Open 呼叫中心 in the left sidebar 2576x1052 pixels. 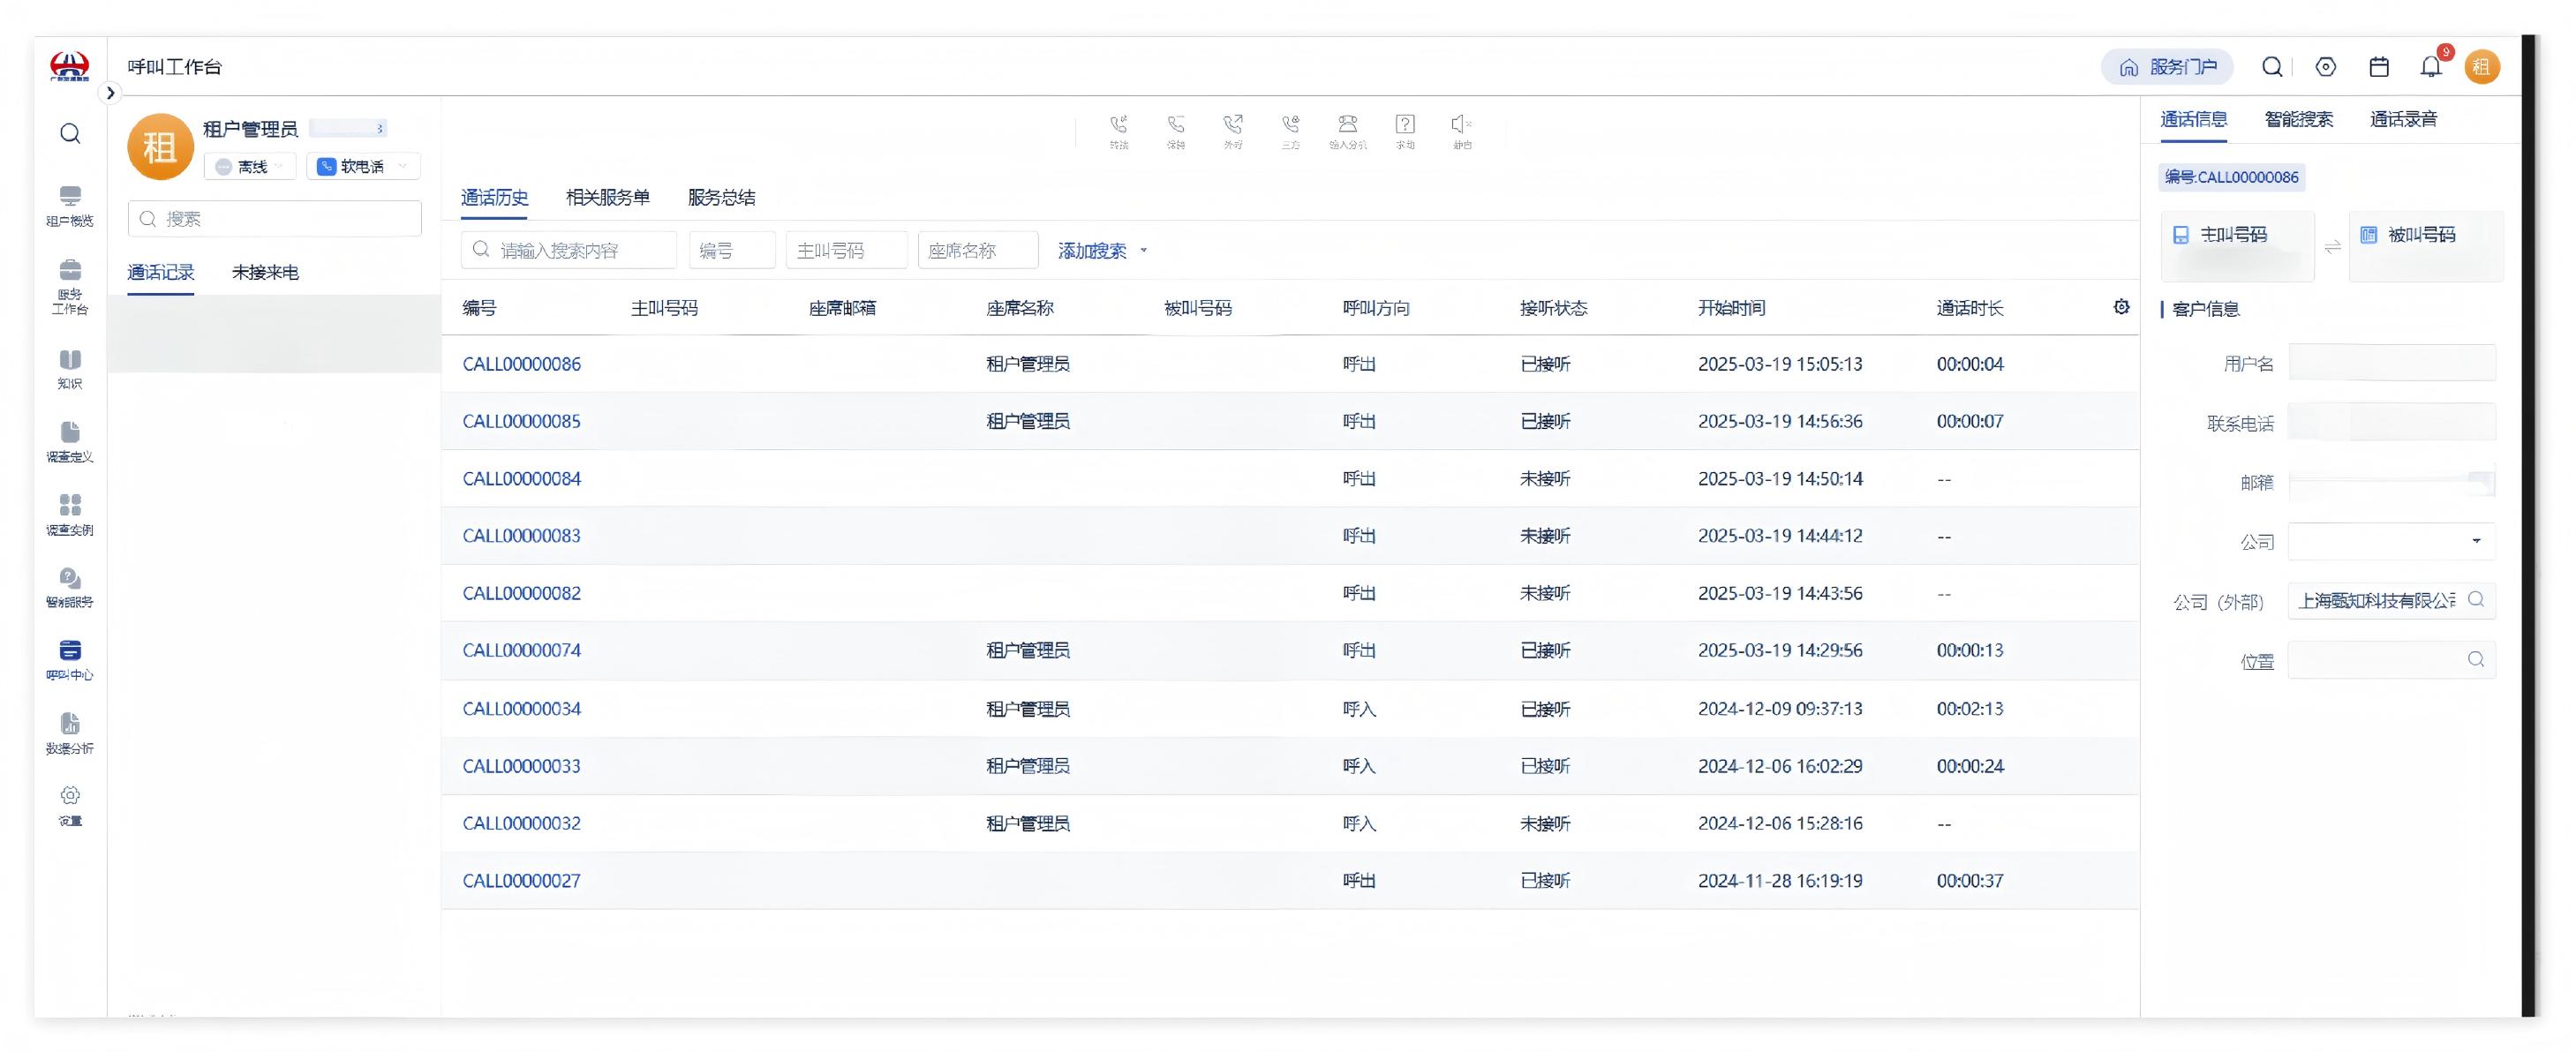69,660
